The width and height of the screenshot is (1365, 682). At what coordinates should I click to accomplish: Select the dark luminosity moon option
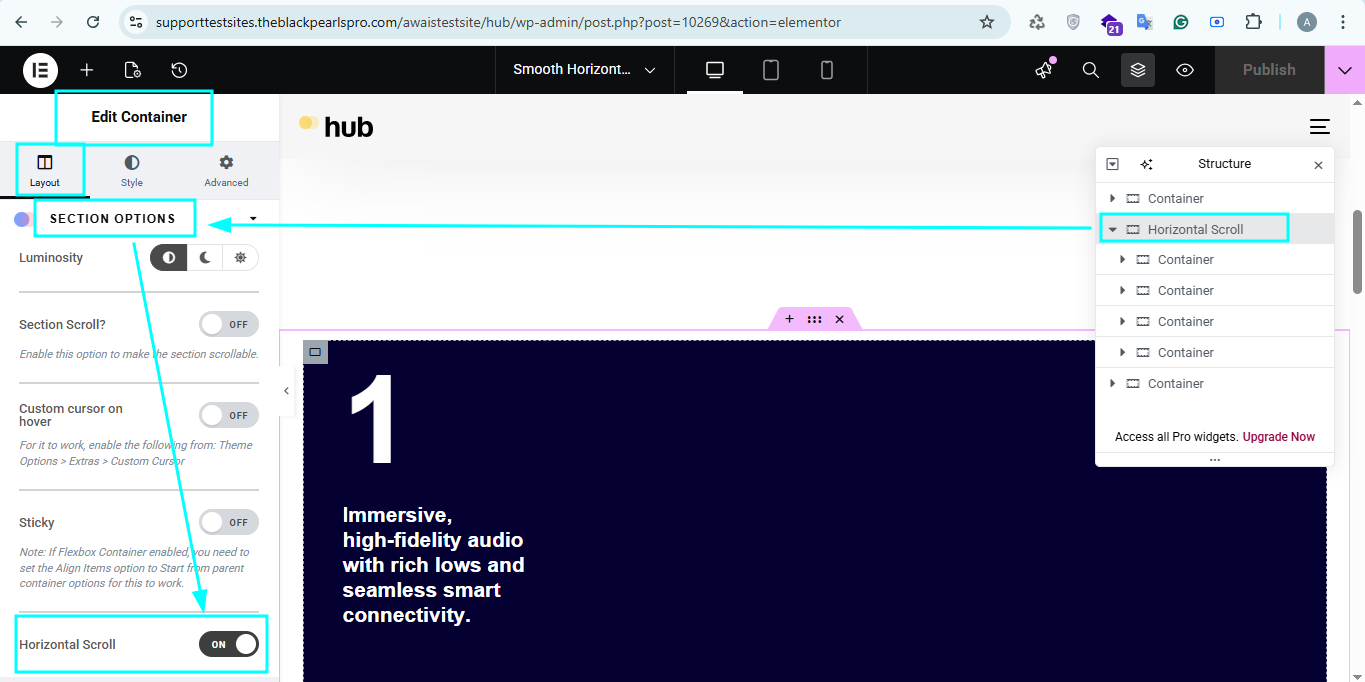(x=205, y=258)
